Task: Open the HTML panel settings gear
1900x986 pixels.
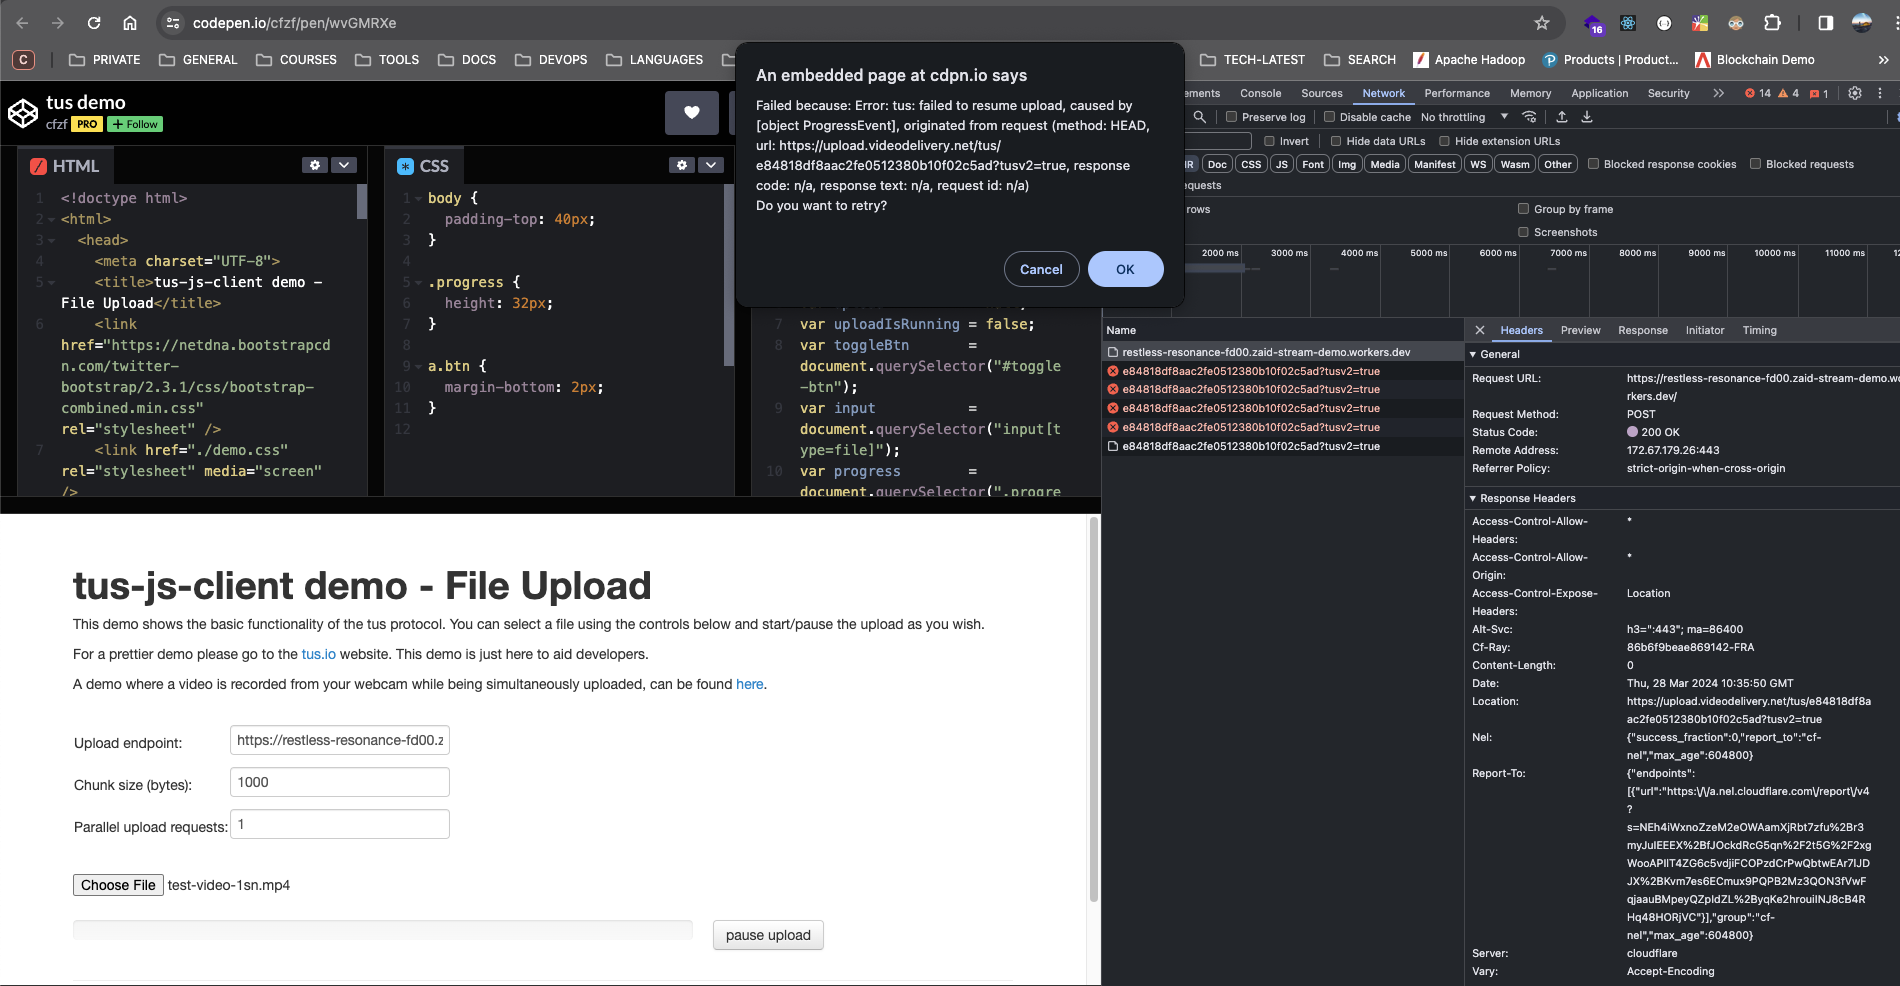Action: 316,165
